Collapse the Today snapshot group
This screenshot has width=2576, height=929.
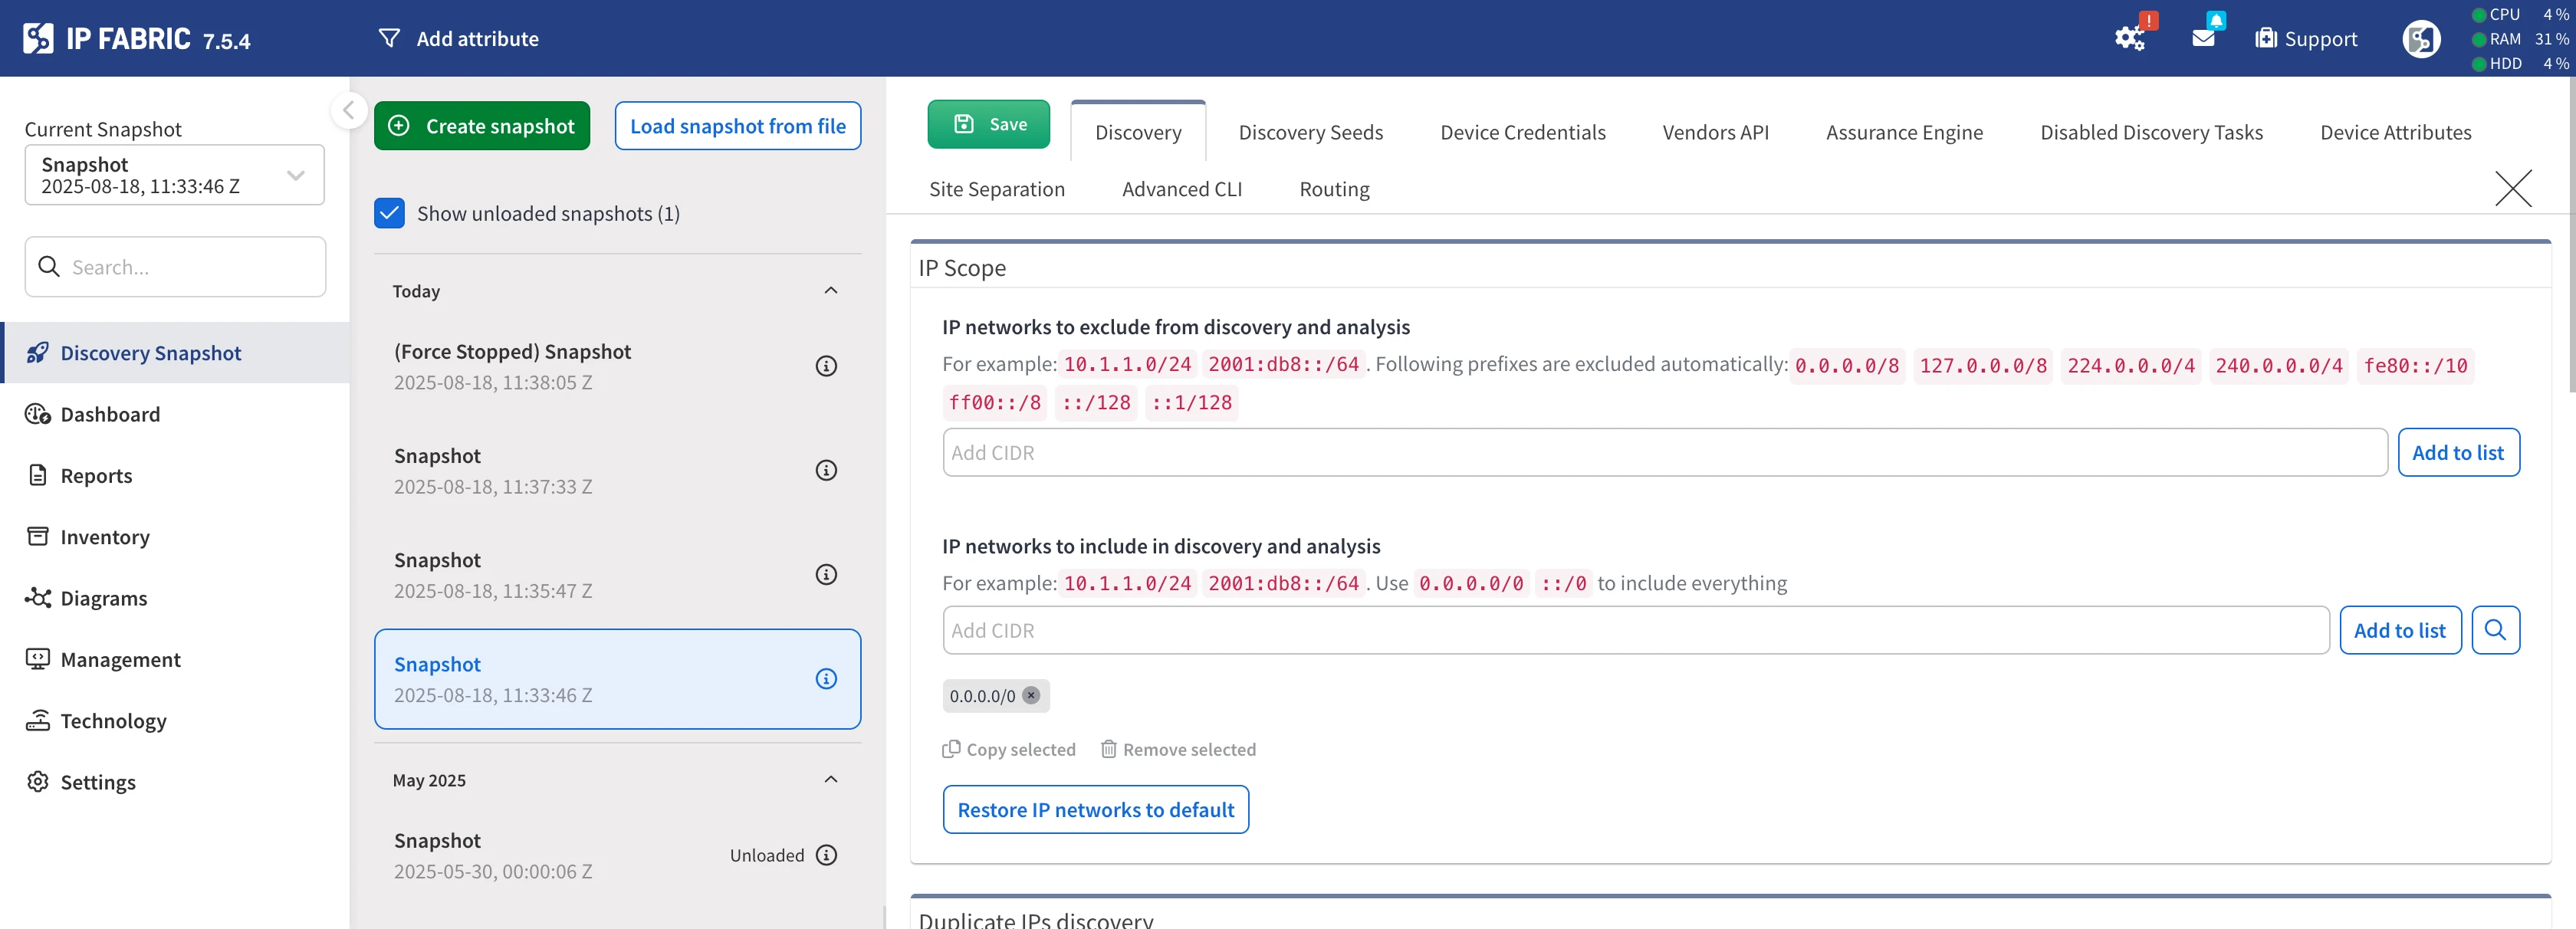(x=830, y=291)
